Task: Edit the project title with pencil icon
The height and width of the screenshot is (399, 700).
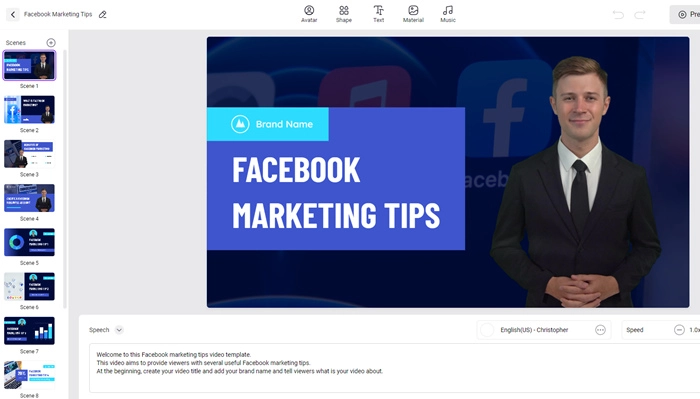Action: point(103,14)
